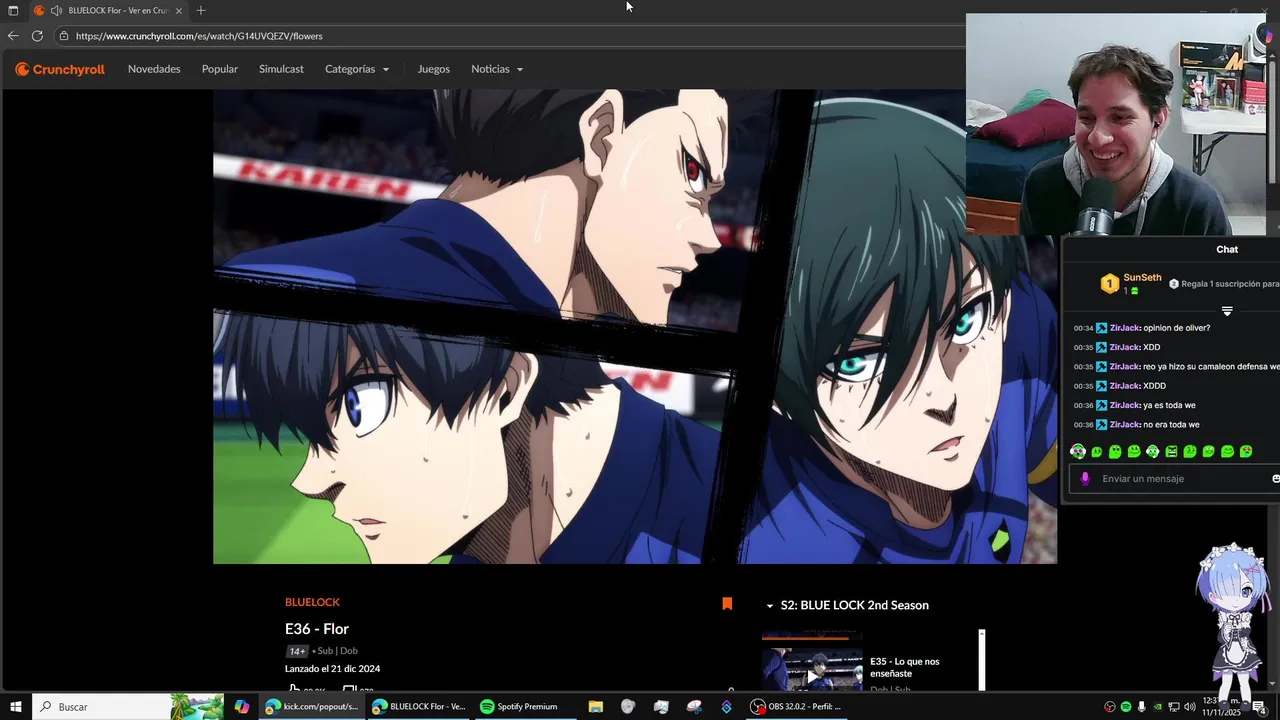1280x720 pixels.
Task: Click the episode list scrollbar
Action: click(982, 660)
